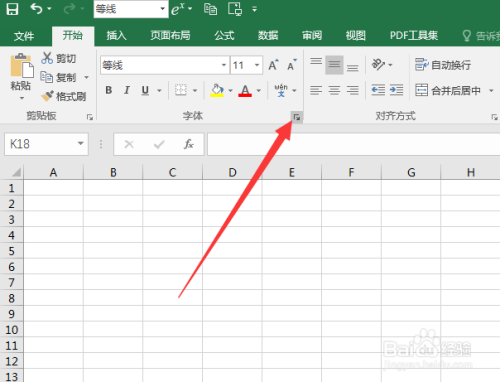Toggle Underline formatting
Image resolution: width=500 pixels, height=382 pixels.
click(145, 90)
